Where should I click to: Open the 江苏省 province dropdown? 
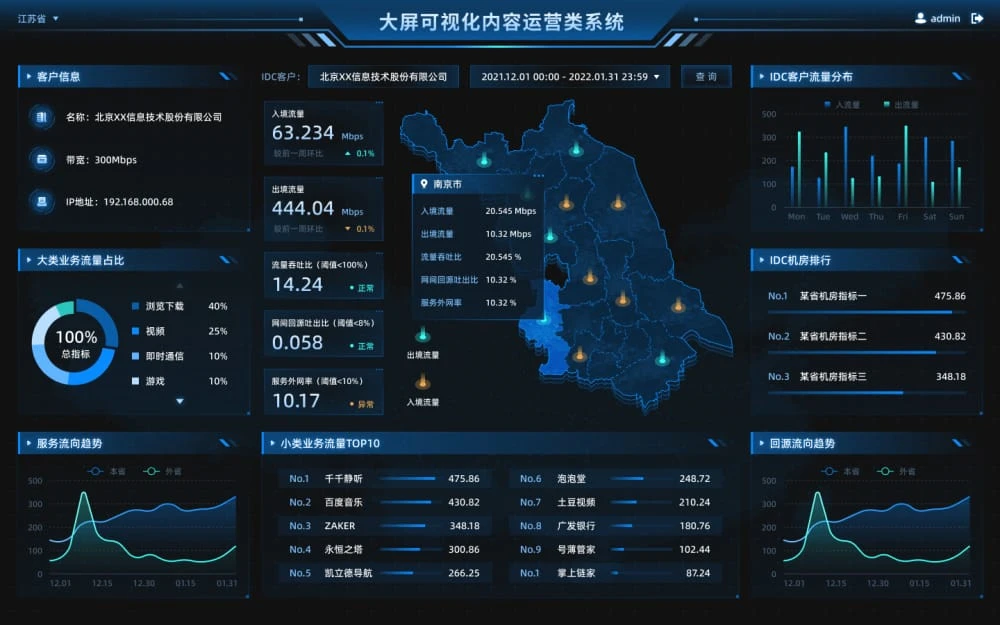[x=38, y=18]
